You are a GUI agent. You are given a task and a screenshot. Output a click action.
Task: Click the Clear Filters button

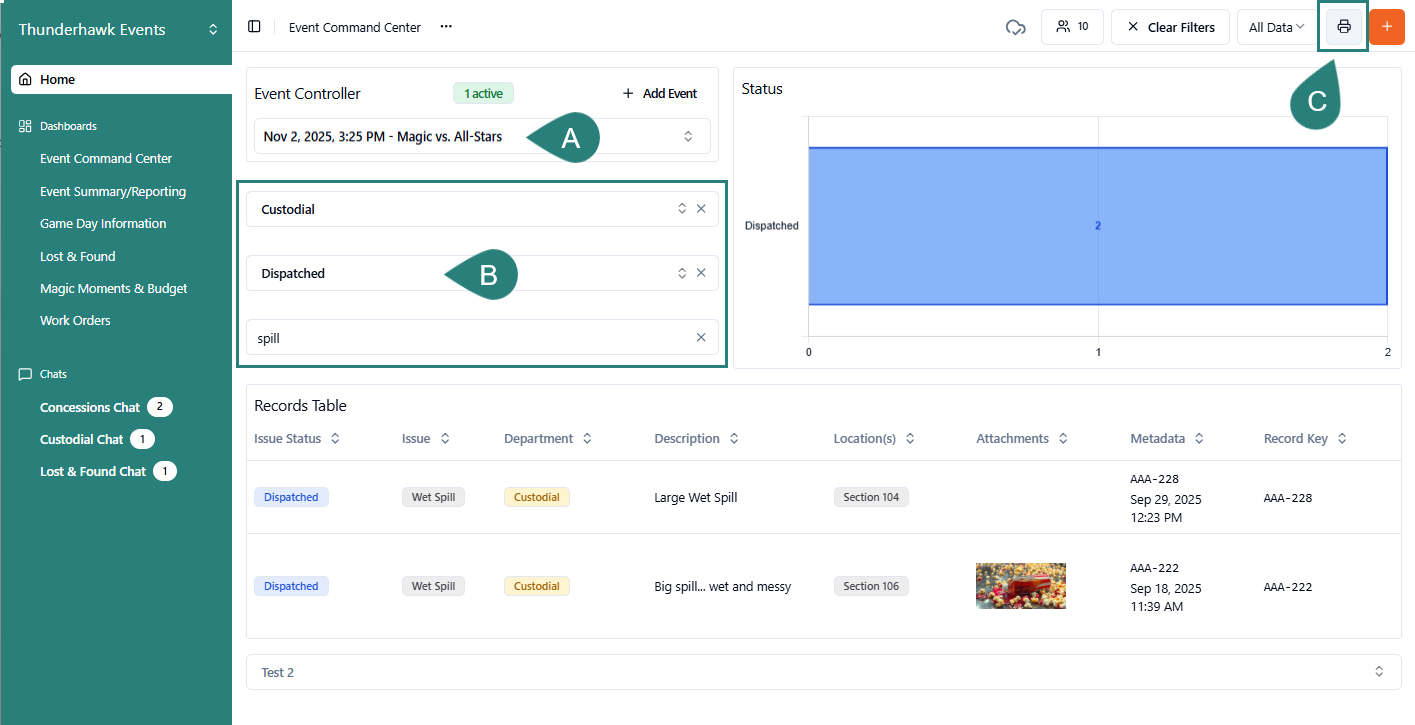point(1170,27)
